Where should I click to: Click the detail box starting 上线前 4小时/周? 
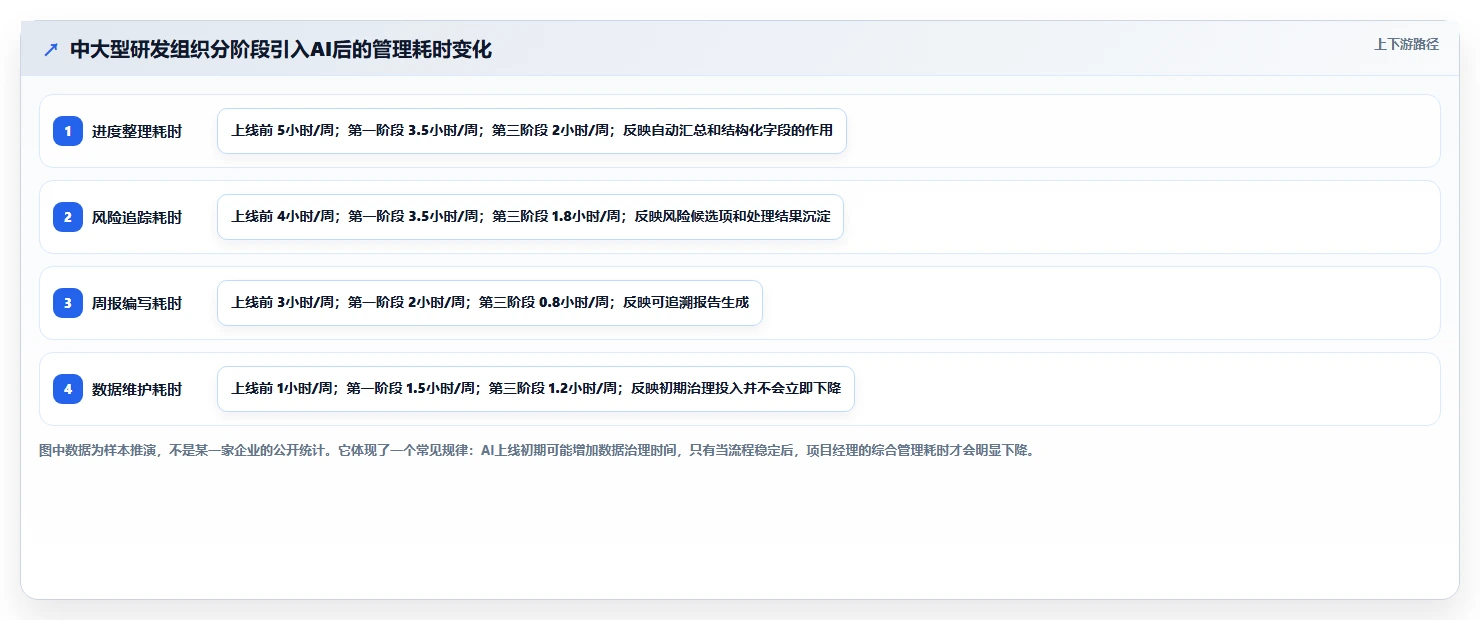(x=530, y=217)
